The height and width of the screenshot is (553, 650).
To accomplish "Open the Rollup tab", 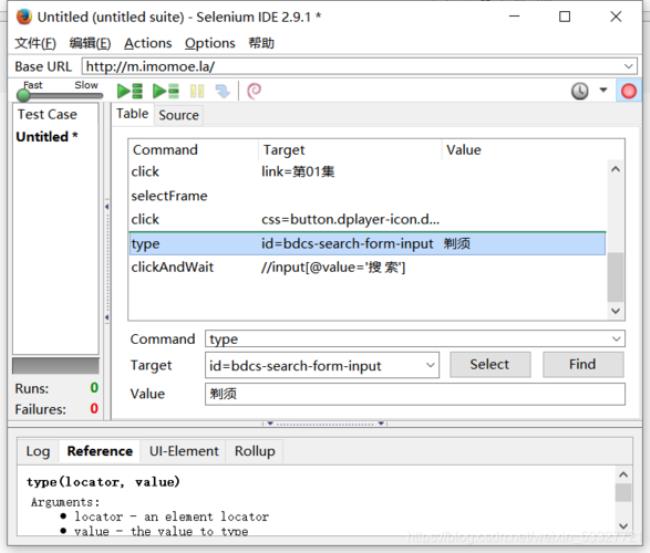I will click(255, 451).
